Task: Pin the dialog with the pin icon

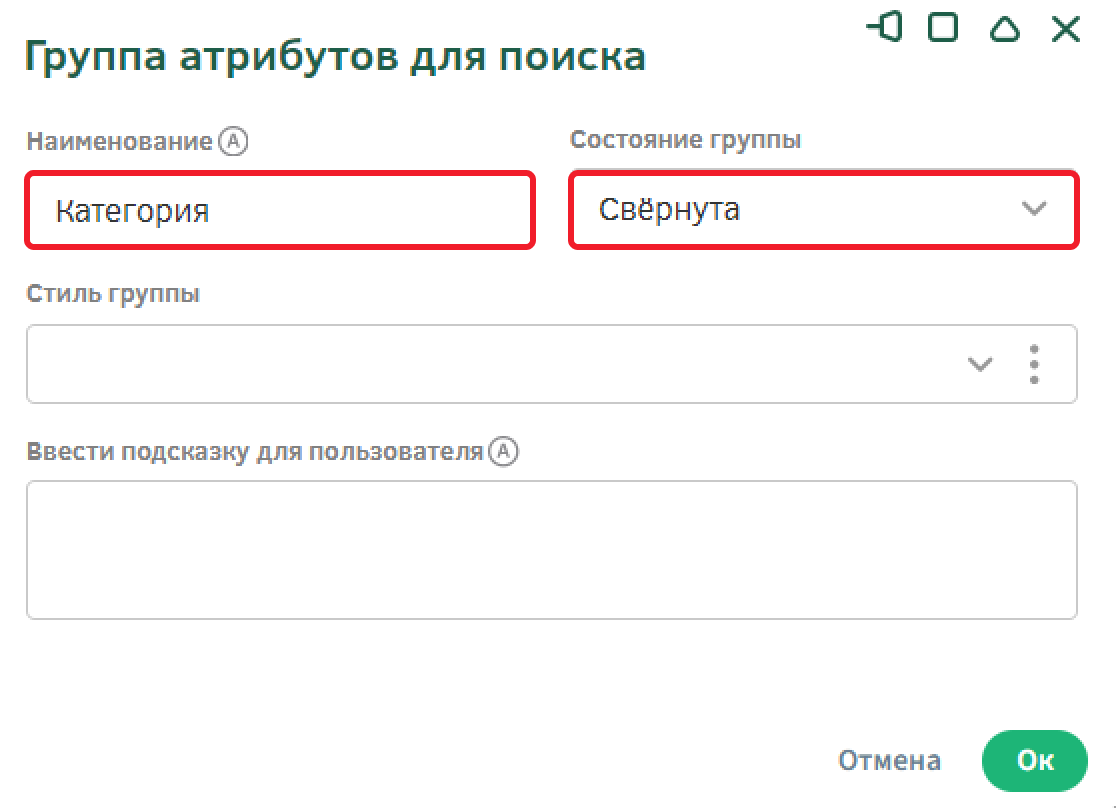Action: pos(885,28)
